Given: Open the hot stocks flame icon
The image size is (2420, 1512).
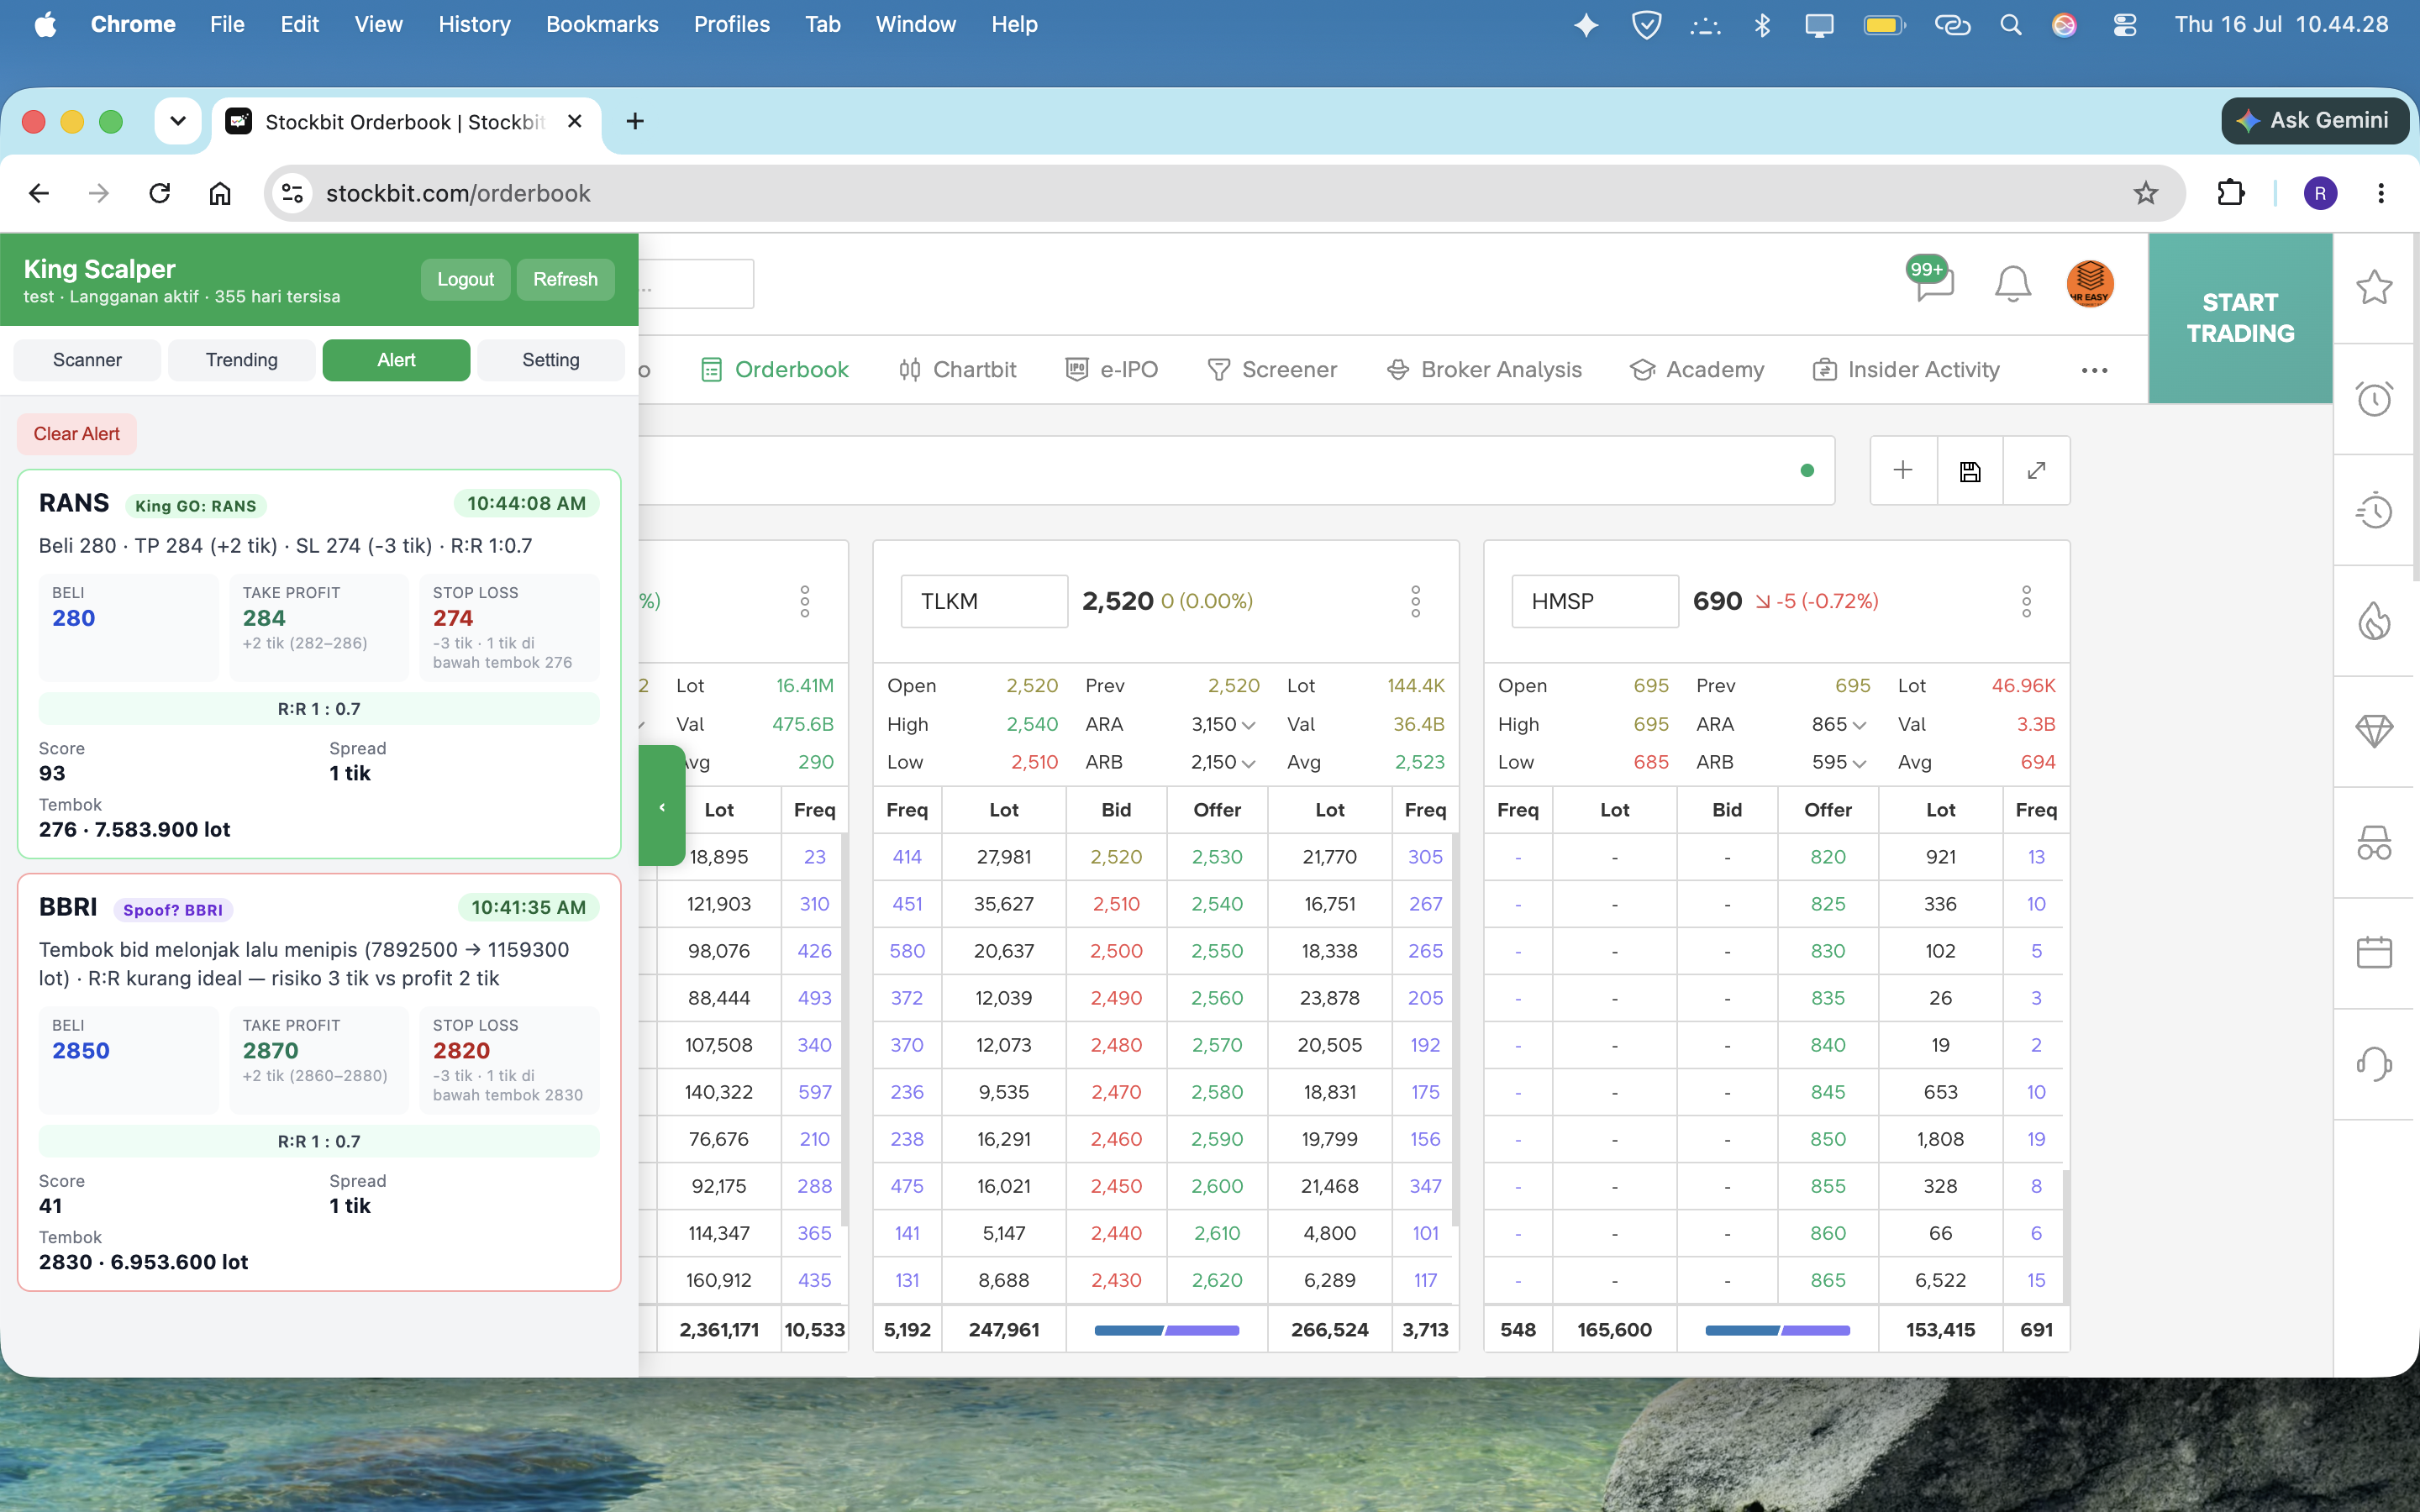Looking at the screenshot, I should click(2373, 621).
